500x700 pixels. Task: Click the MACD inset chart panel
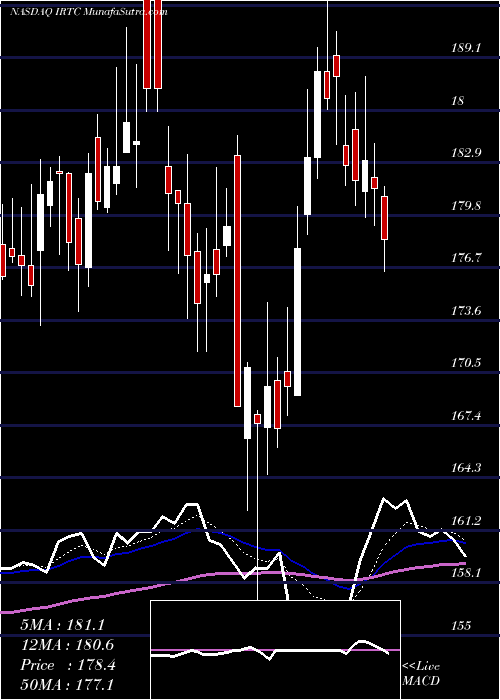[x=275, y=650]
